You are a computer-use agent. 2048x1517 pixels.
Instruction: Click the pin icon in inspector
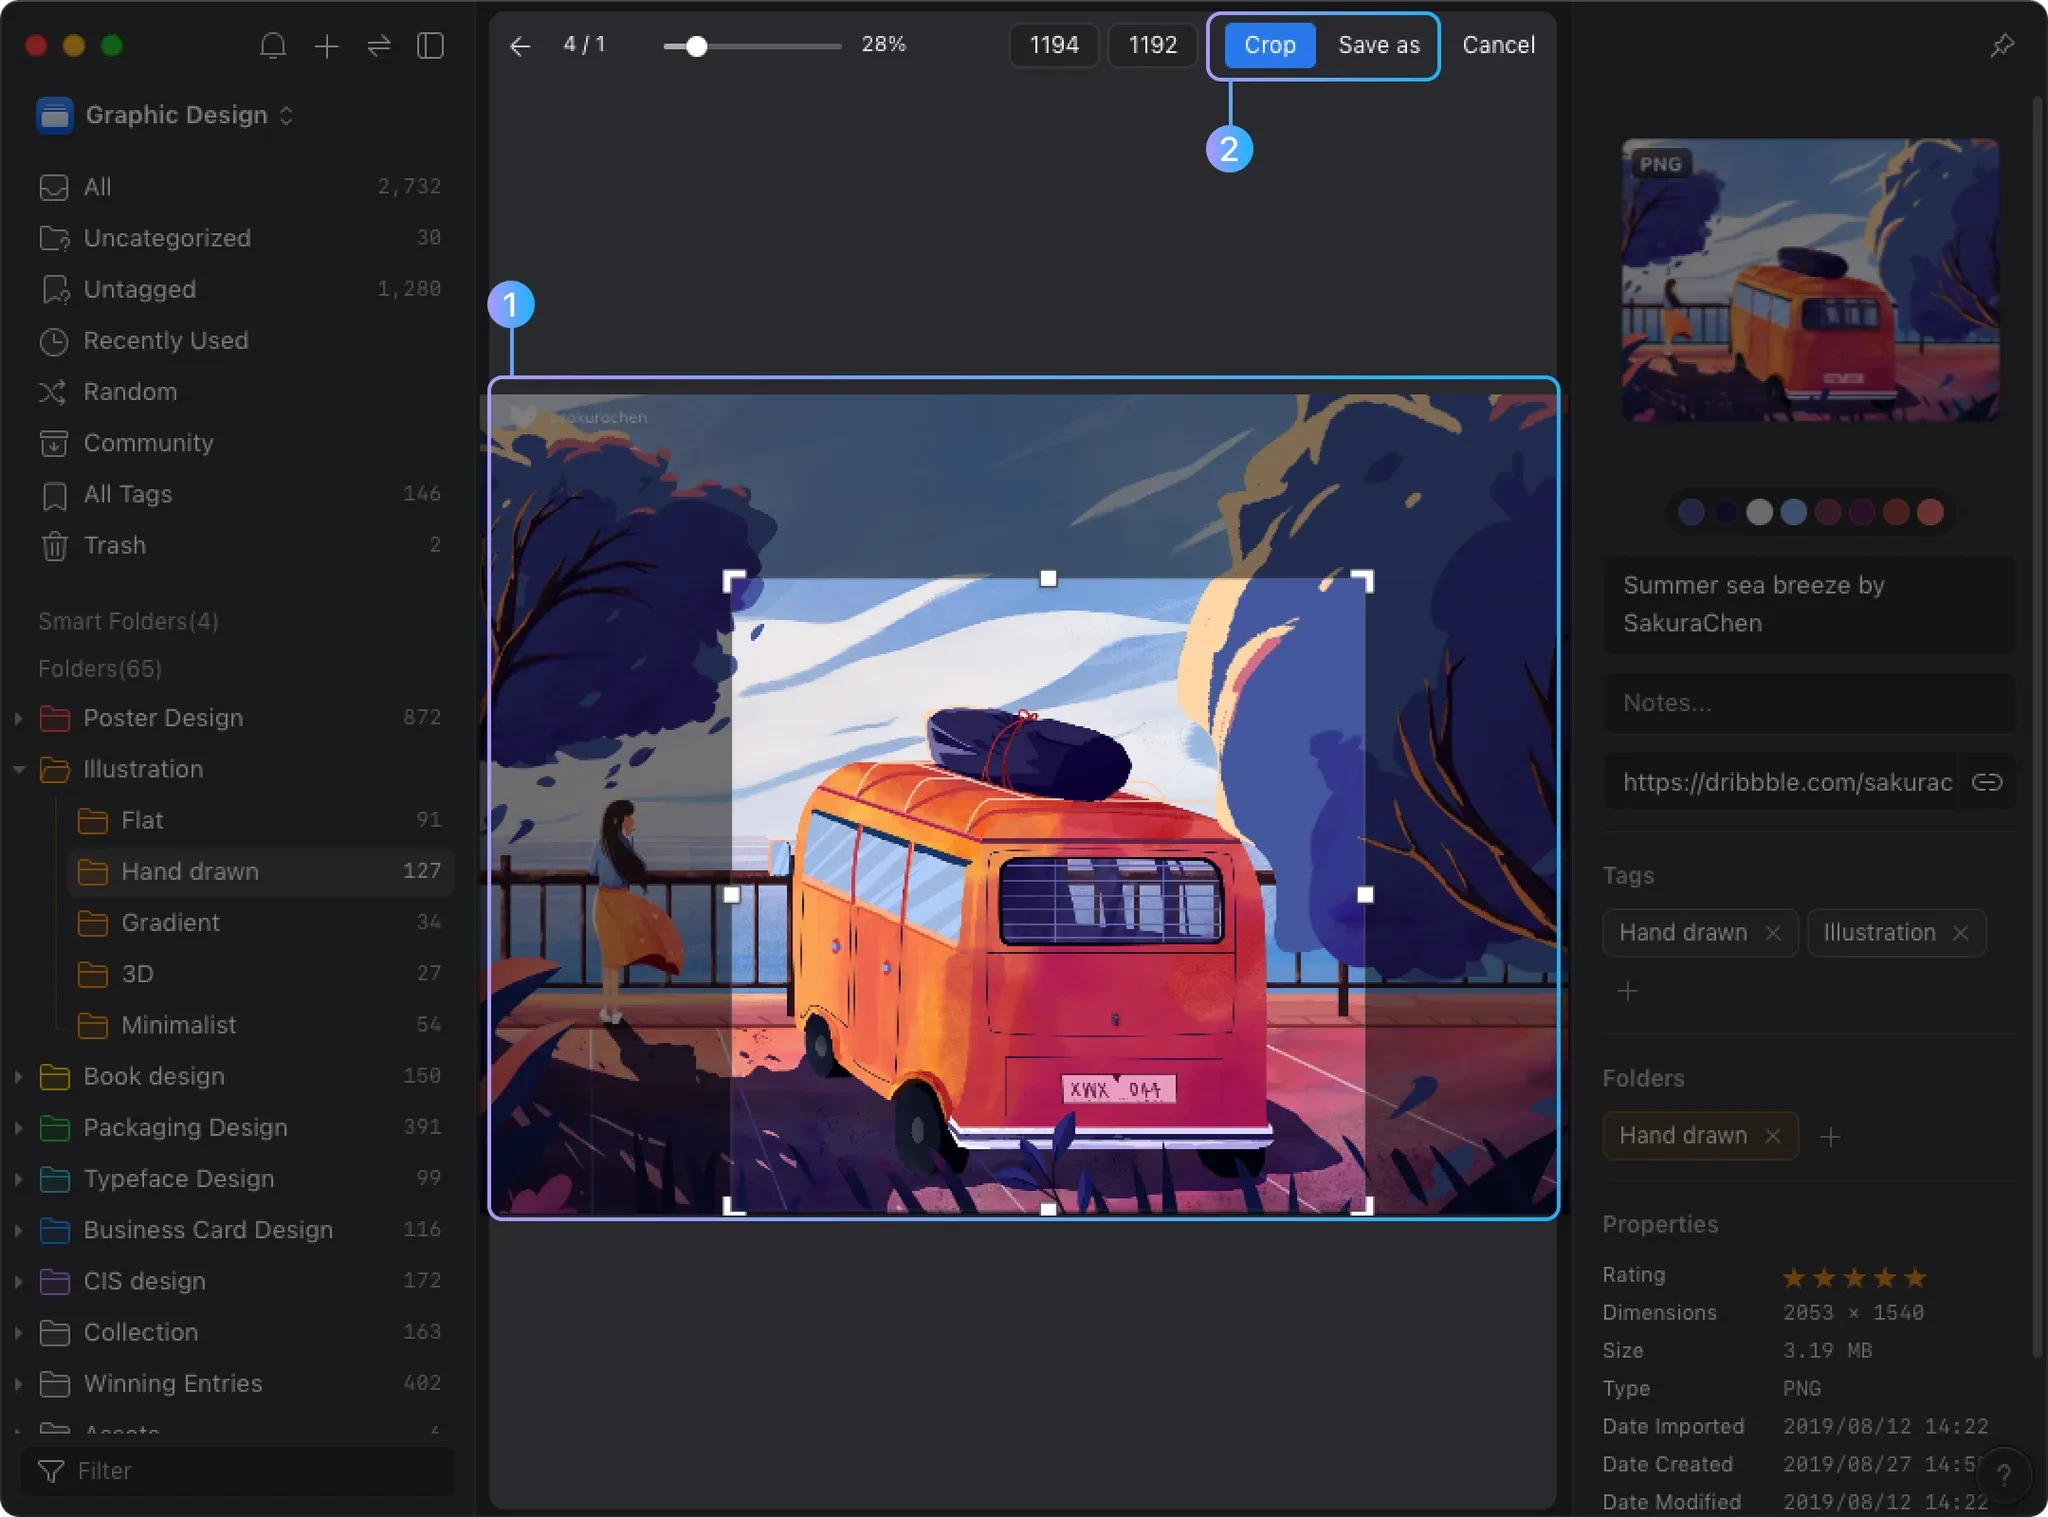coord(2002,45)
